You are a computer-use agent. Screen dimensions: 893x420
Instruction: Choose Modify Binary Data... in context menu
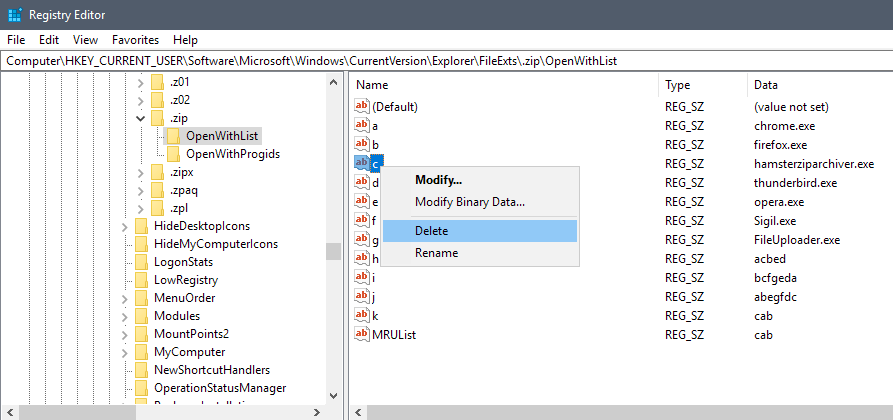point(480,202)
